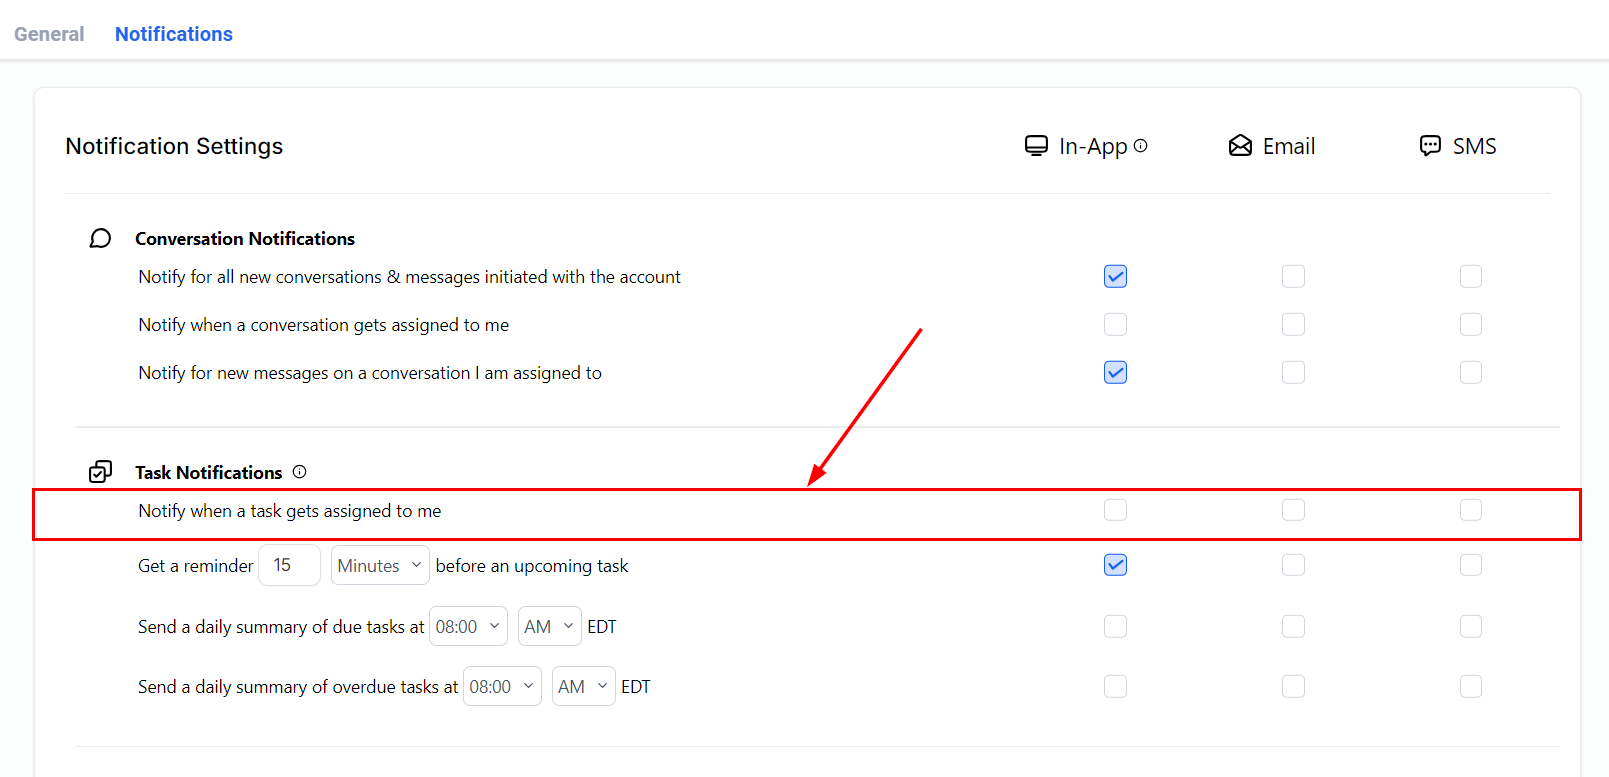Disable In-App for all new conversations
The width and height of the screenshot is (1609, 777).
1115,276
